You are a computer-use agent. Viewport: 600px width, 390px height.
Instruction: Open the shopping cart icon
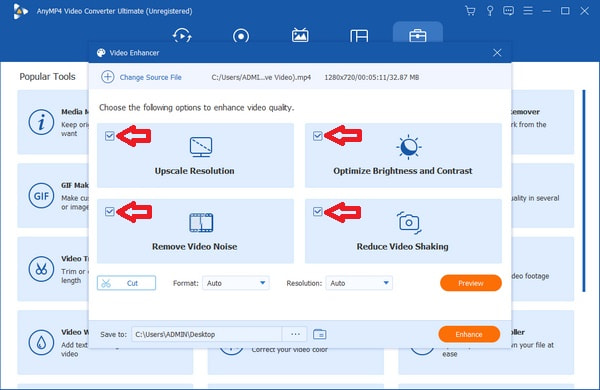[x=470, y=11]
